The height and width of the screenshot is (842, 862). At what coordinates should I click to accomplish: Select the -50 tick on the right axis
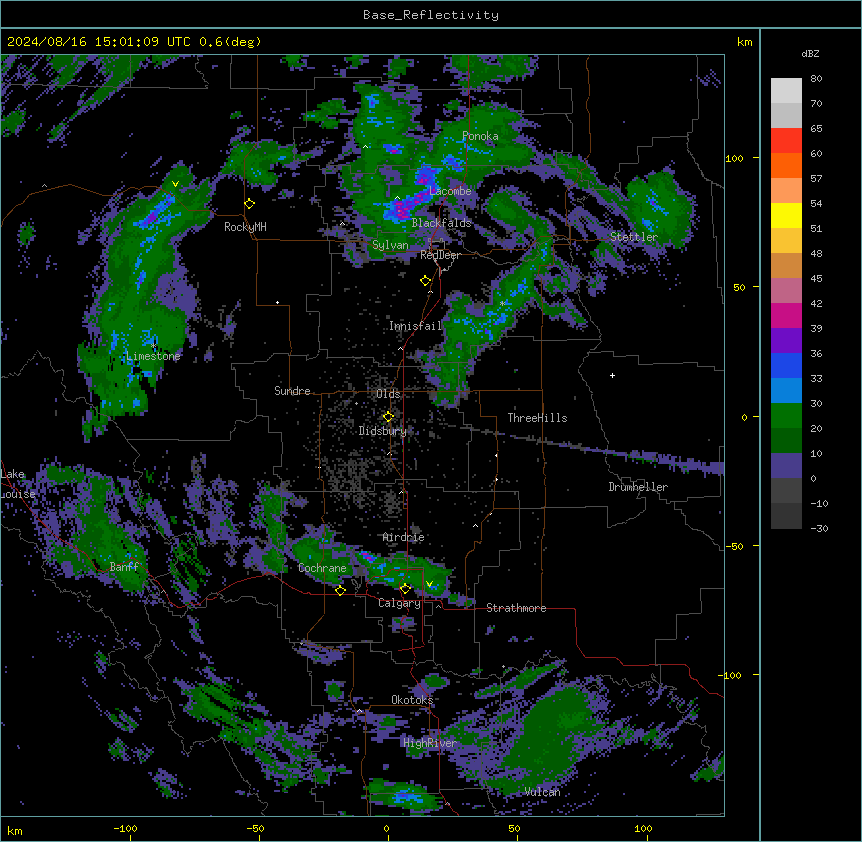point(734,546)
